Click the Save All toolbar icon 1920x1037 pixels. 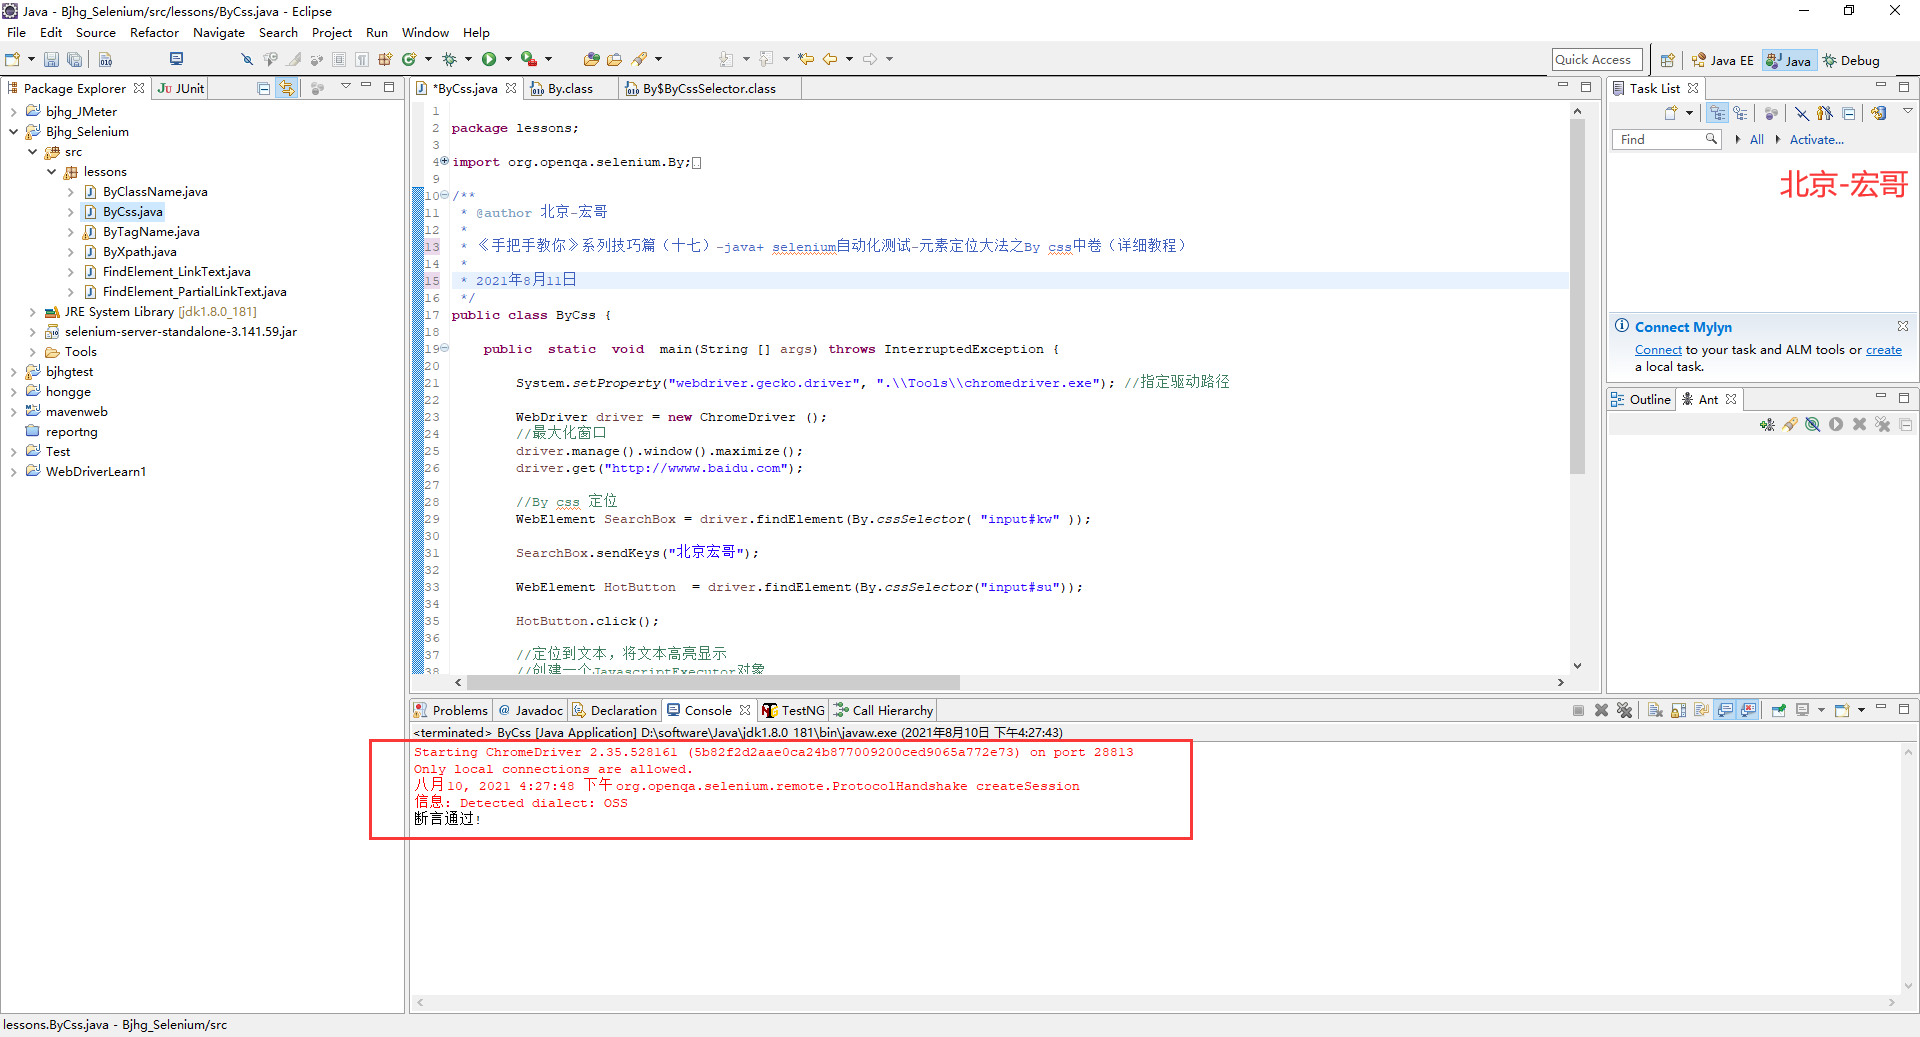click(x=74, y=60)
